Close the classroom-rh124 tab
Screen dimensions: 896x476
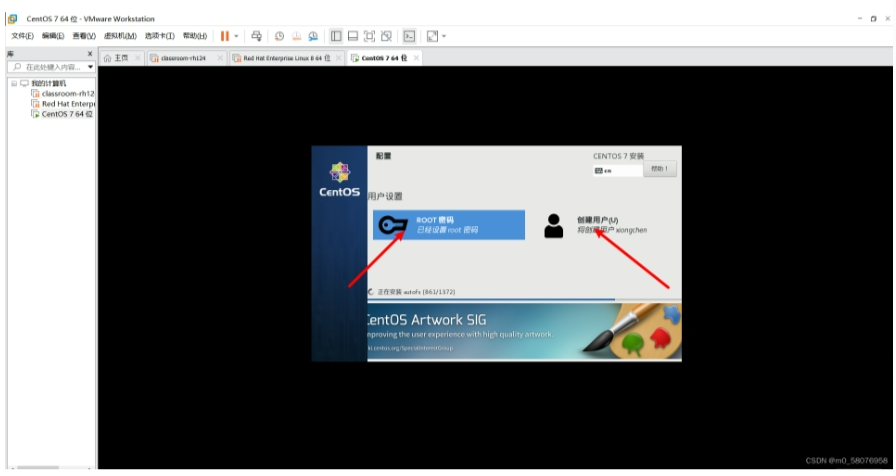[220, 58]
